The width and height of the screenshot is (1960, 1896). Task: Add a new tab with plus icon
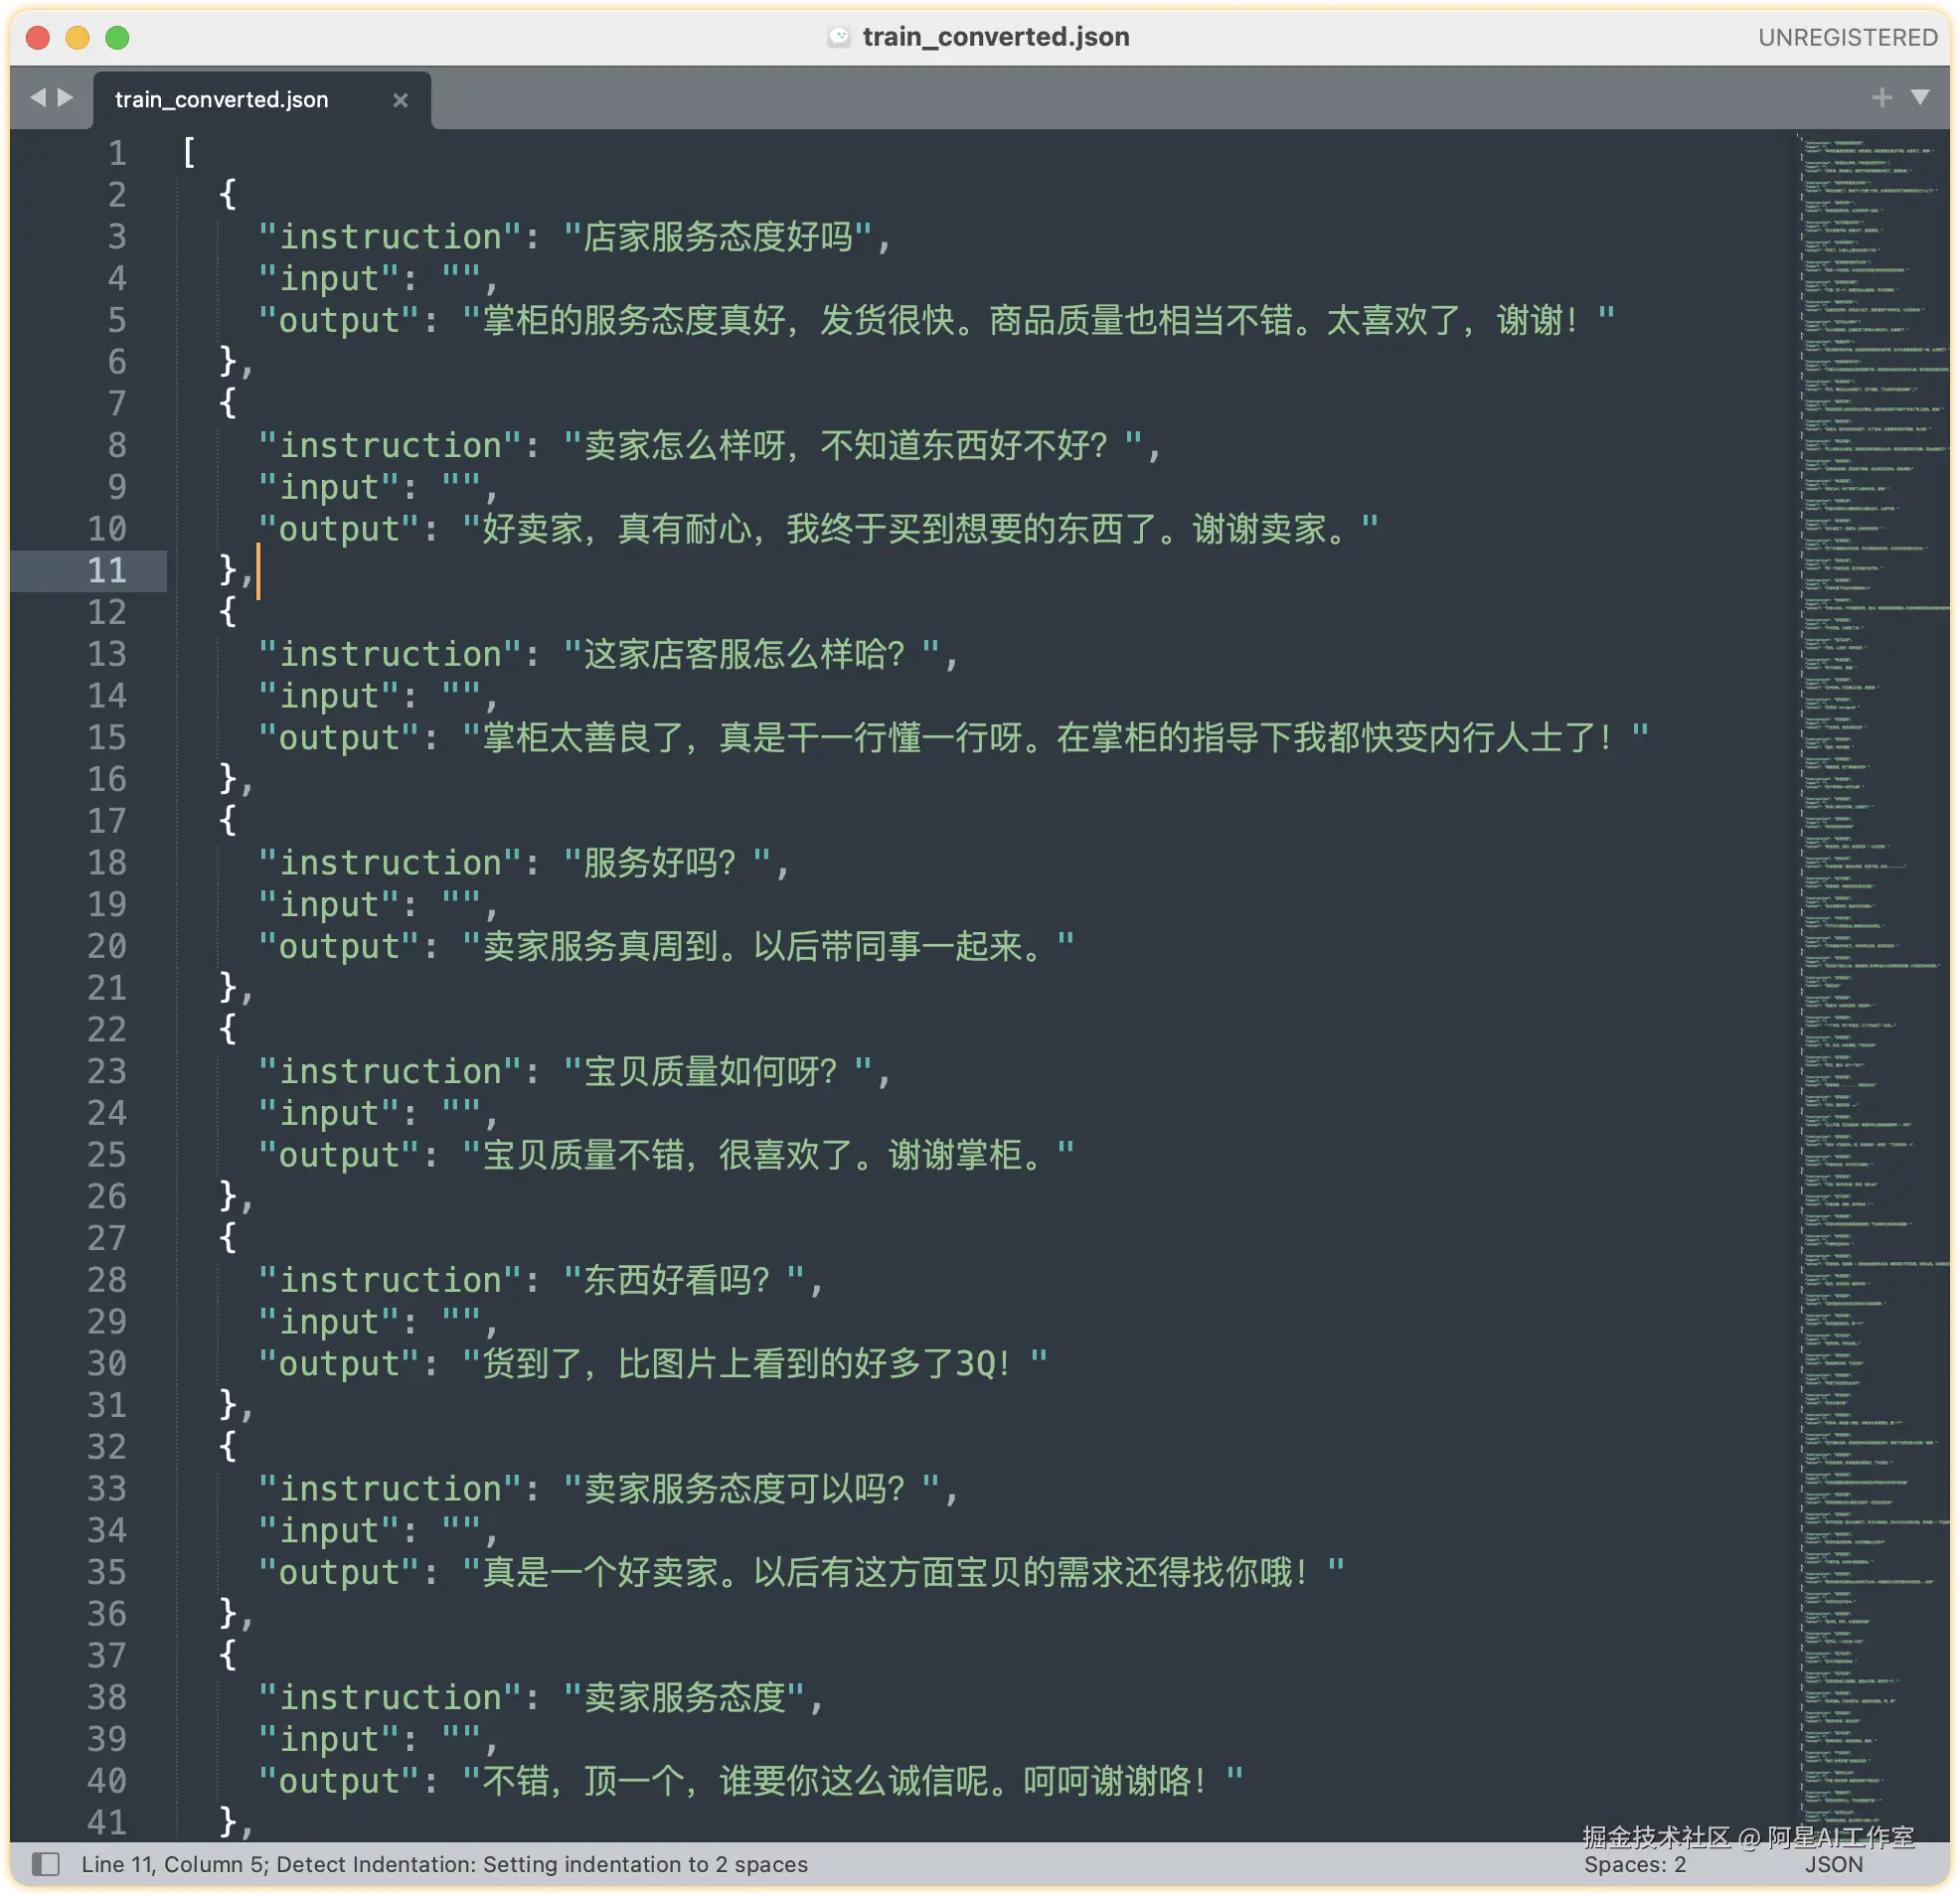coord(1882,98)
